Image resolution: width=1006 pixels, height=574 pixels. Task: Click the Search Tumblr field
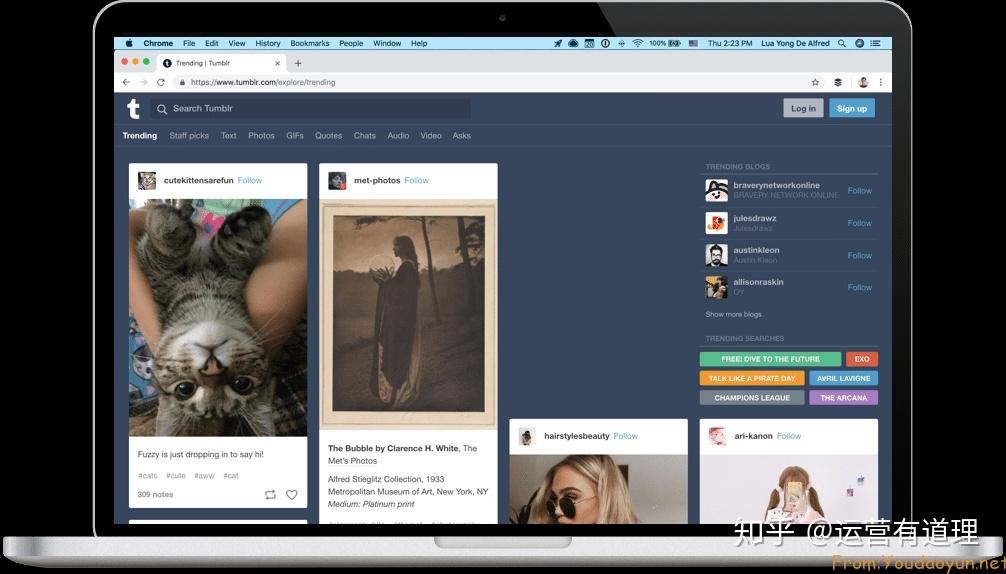311,108
